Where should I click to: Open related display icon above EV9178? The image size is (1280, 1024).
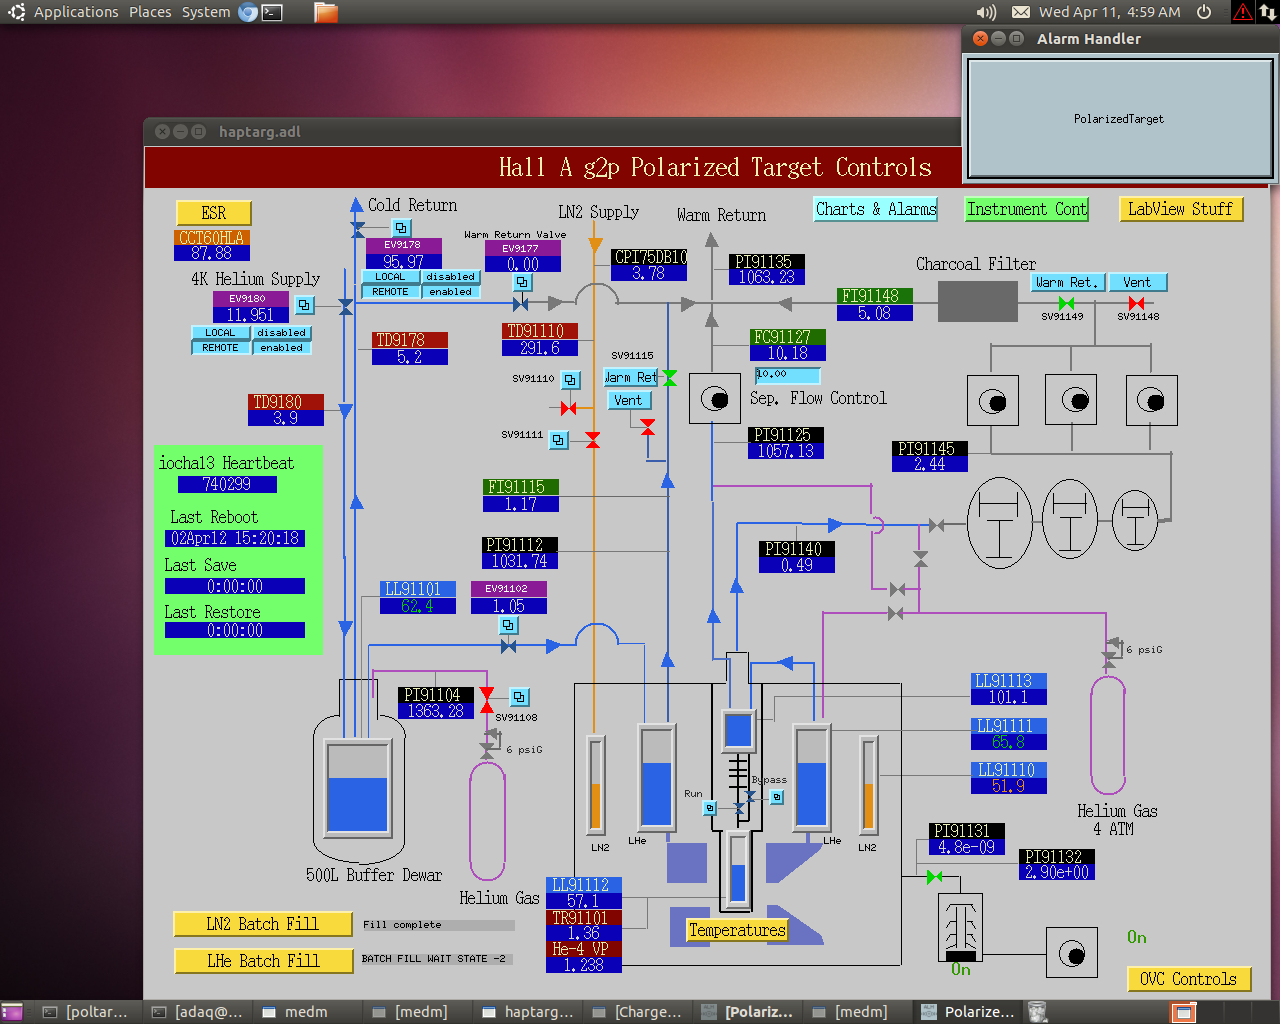[x=401, y=228]
